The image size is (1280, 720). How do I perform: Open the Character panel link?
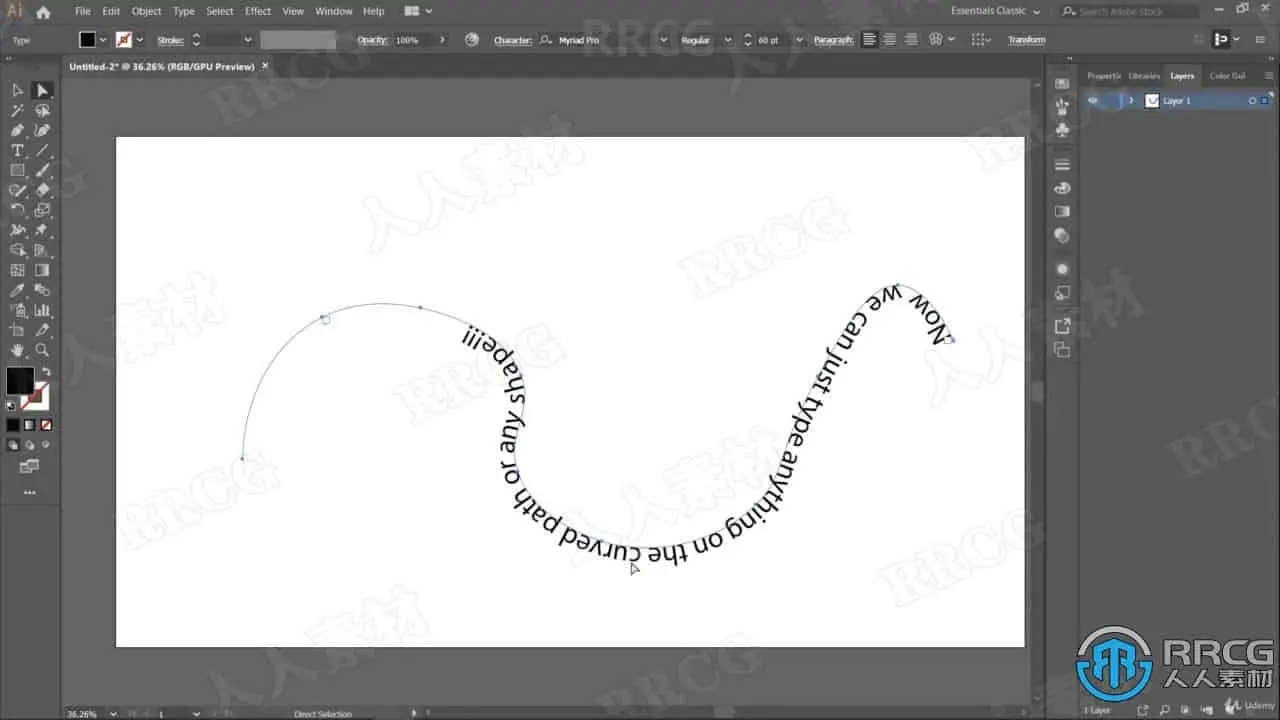(512, 40)
